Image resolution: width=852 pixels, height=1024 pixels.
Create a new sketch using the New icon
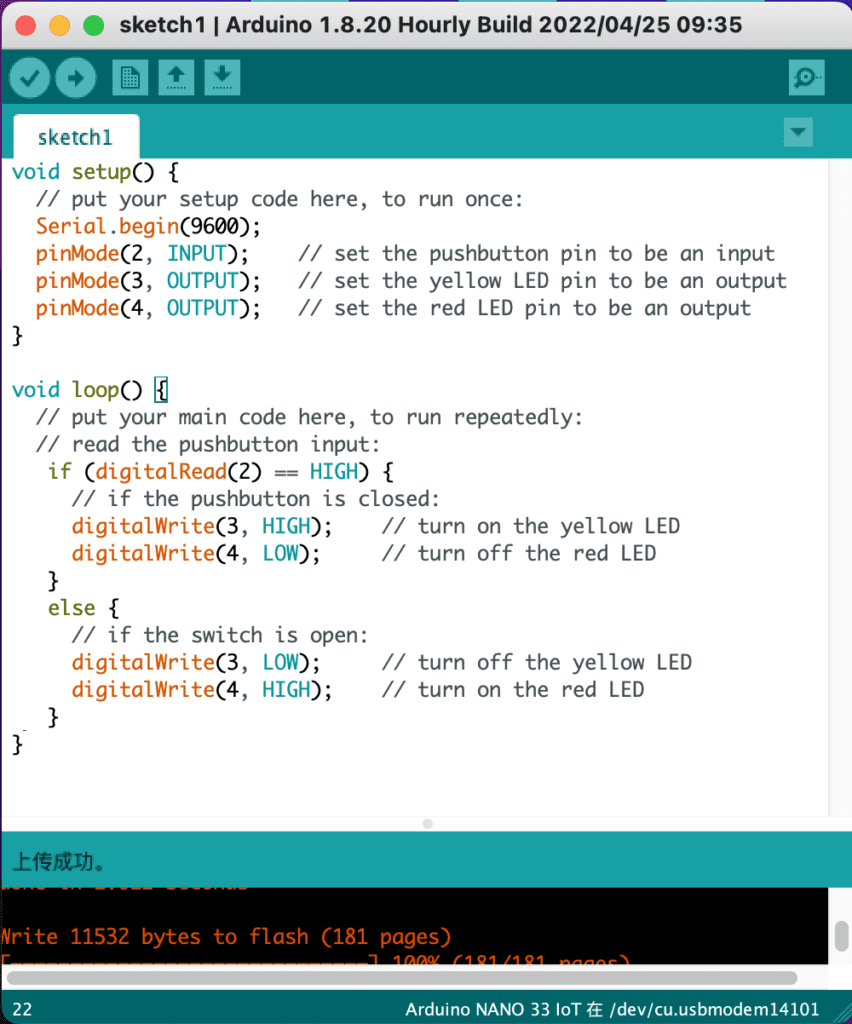tap(130, 77)
